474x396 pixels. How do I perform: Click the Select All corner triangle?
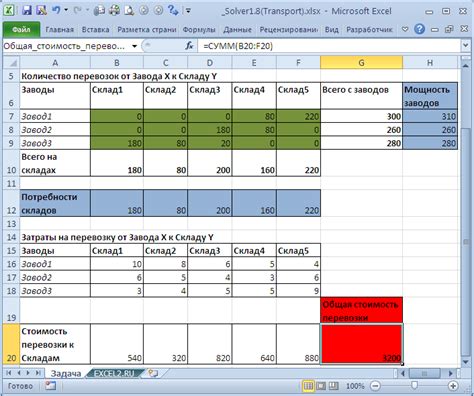pos(12,62)
